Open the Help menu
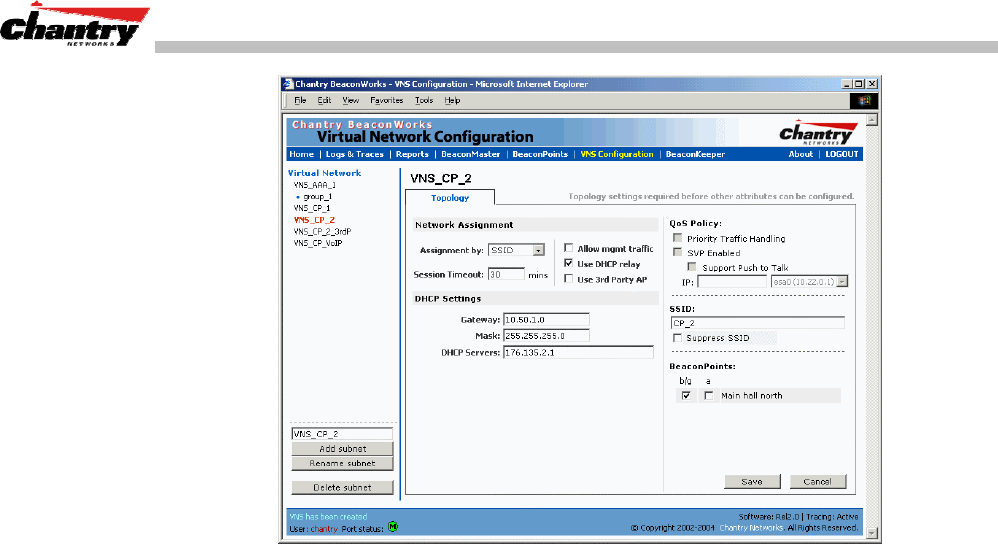998x544 pixels. click(452, 101)
